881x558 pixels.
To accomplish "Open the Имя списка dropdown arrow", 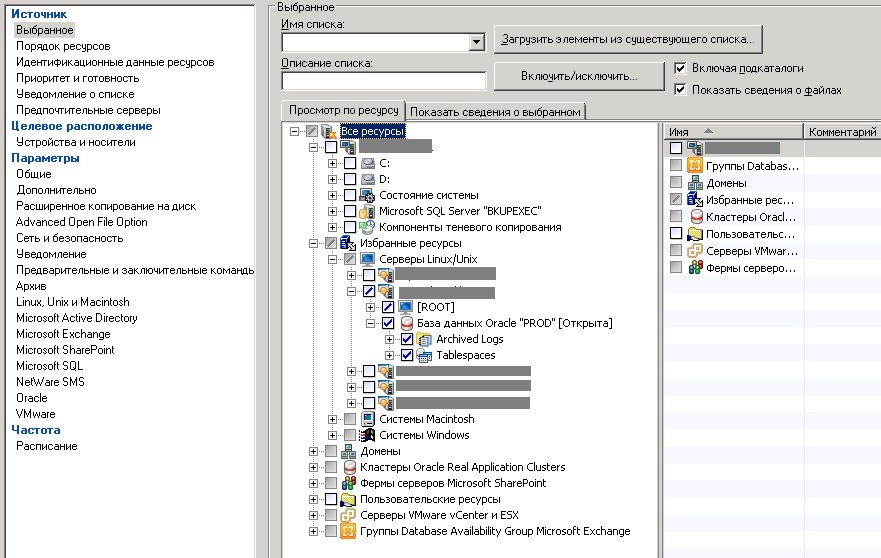I will coord(476,42).
